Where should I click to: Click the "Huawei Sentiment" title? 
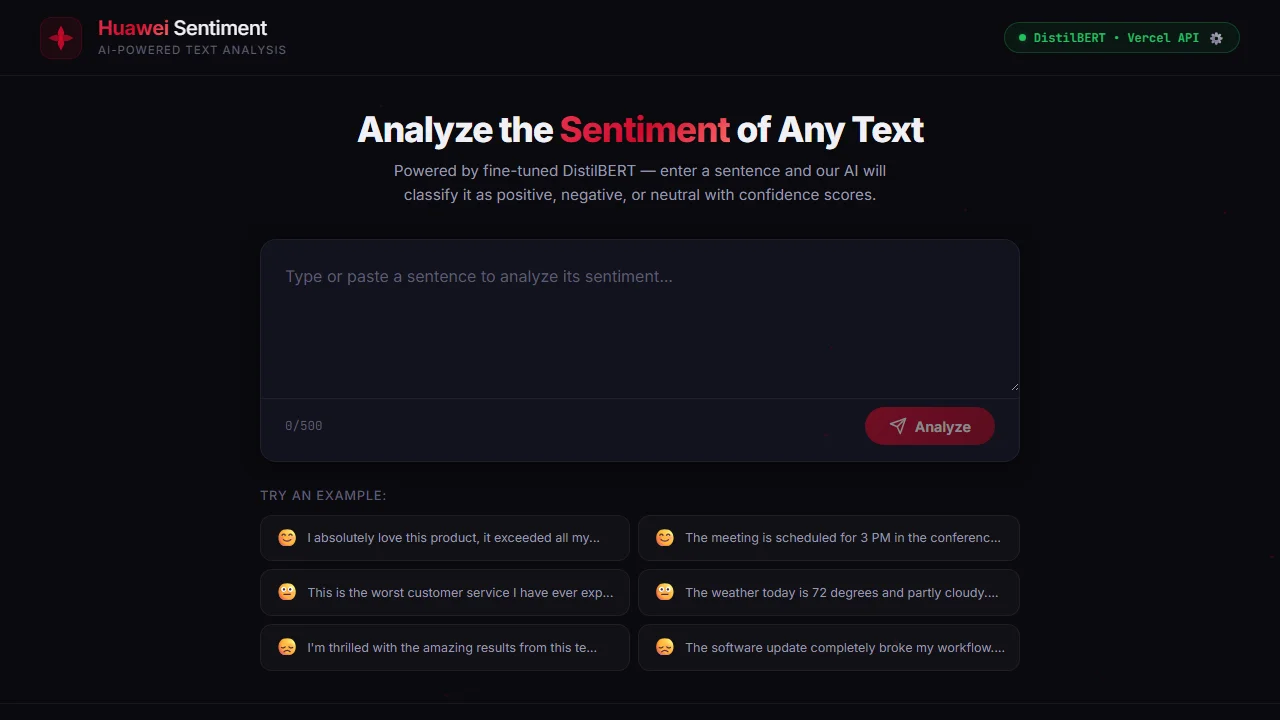(x=183, y=28)
